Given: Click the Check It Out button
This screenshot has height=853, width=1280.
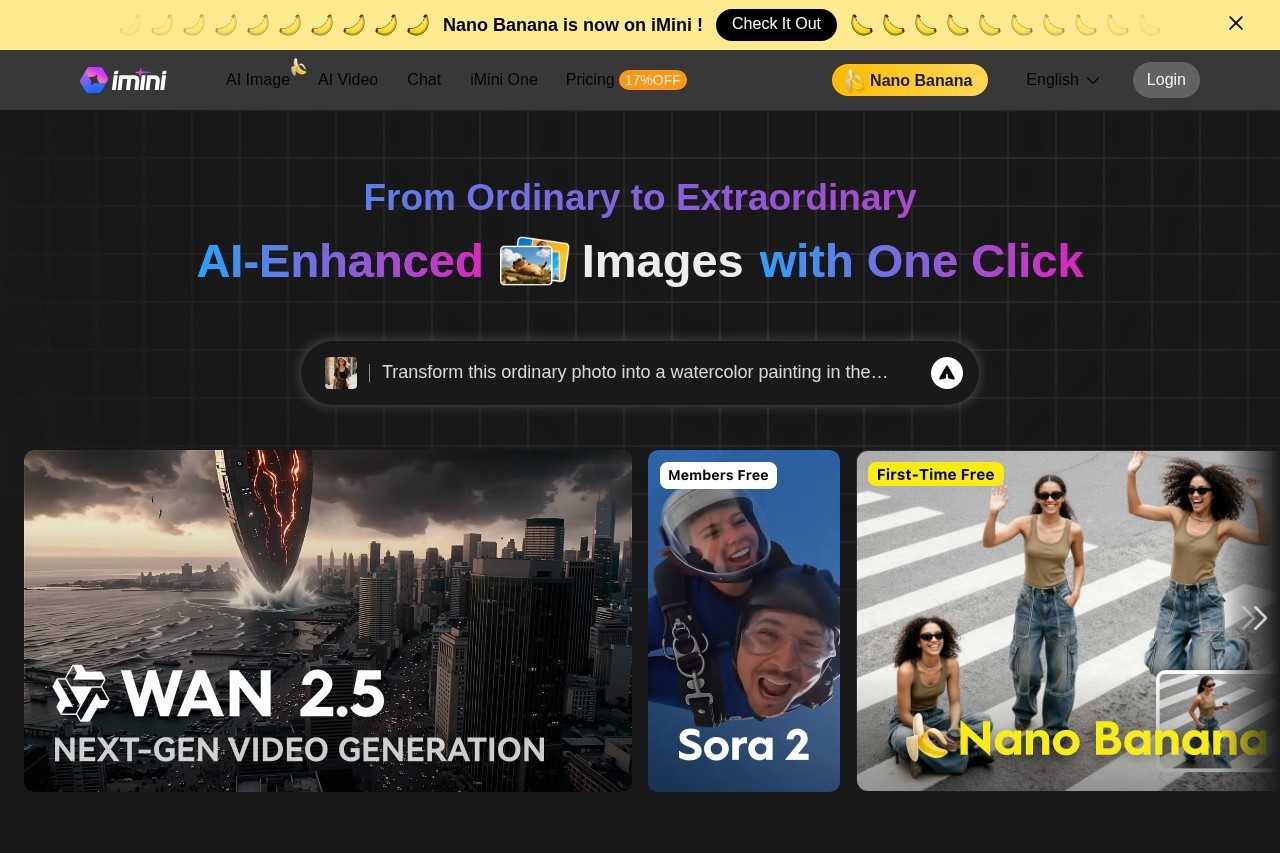Looking at the screenshot, I should (776, 24).
